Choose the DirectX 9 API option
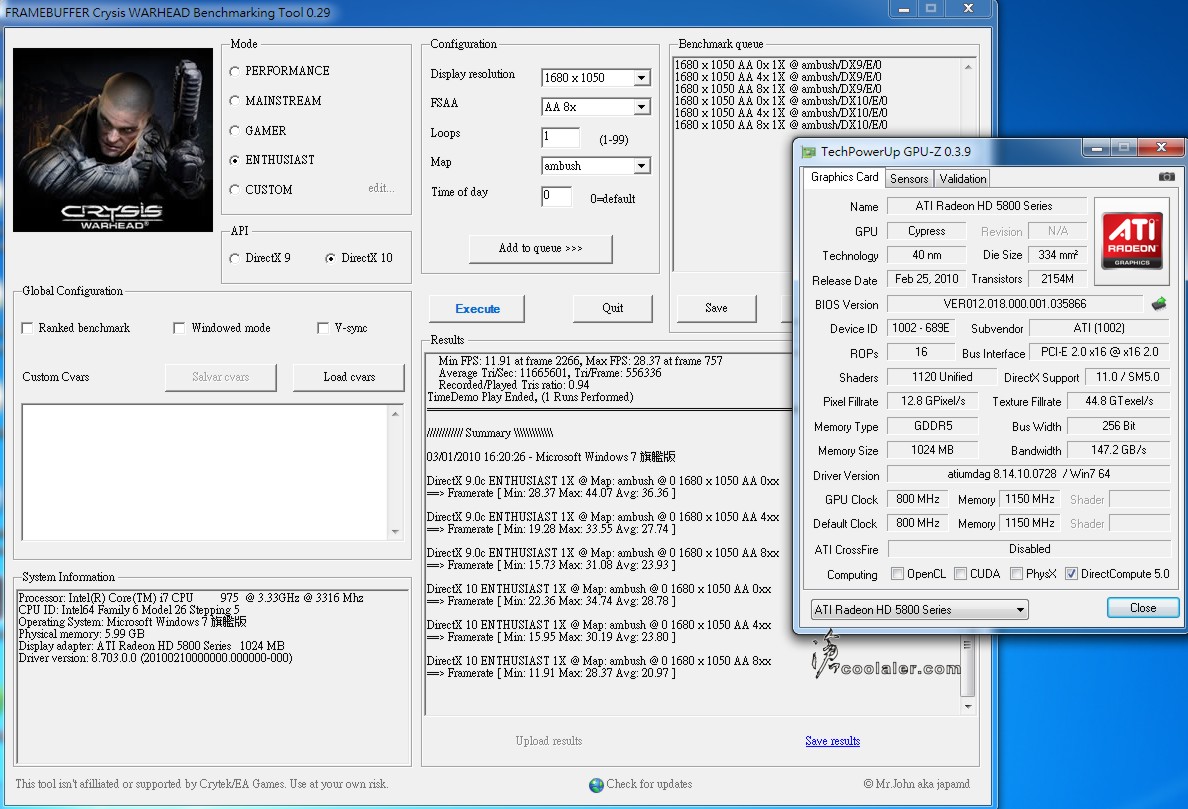Screen dimensions: 1188x809 click(x=234, y=258)
